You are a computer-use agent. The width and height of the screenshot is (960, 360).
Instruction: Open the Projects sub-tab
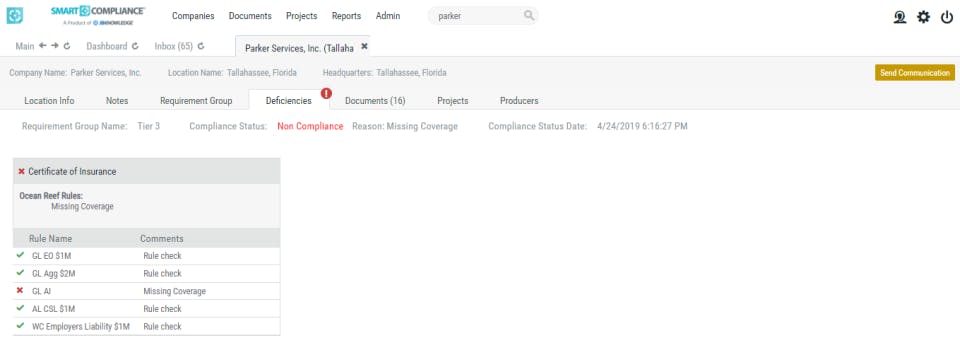click(453, 100)
